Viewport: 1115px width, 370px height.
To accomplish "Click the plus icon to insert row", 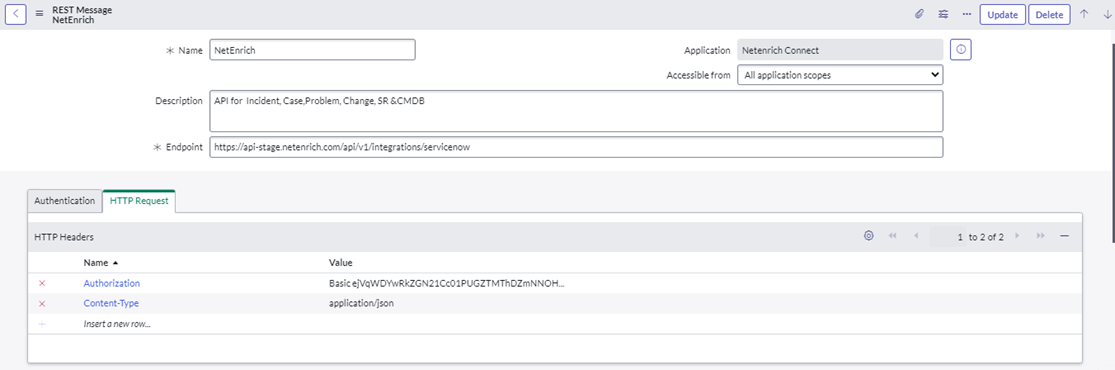I will pos(41,324).
